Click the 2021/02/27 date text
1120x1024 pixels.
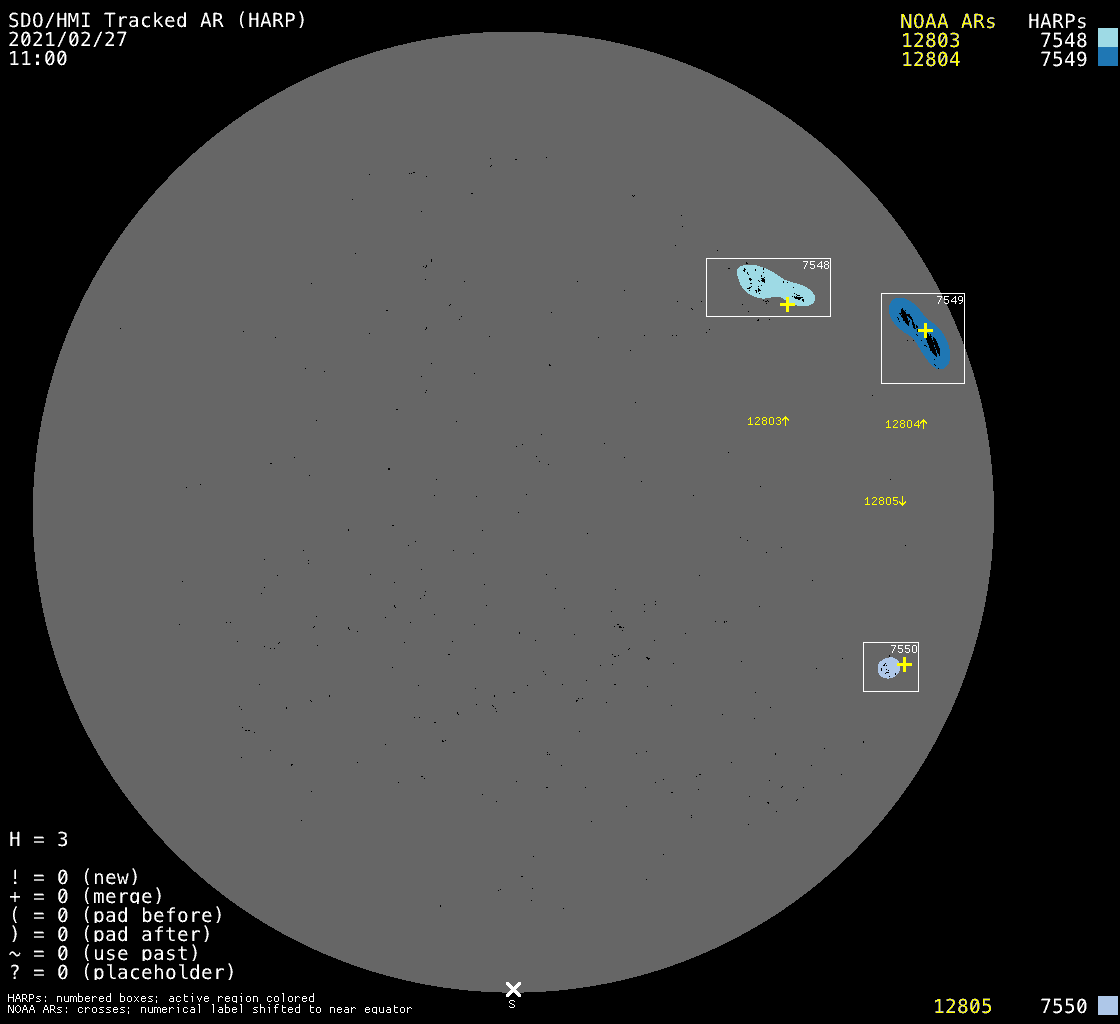tap(67, 39)
